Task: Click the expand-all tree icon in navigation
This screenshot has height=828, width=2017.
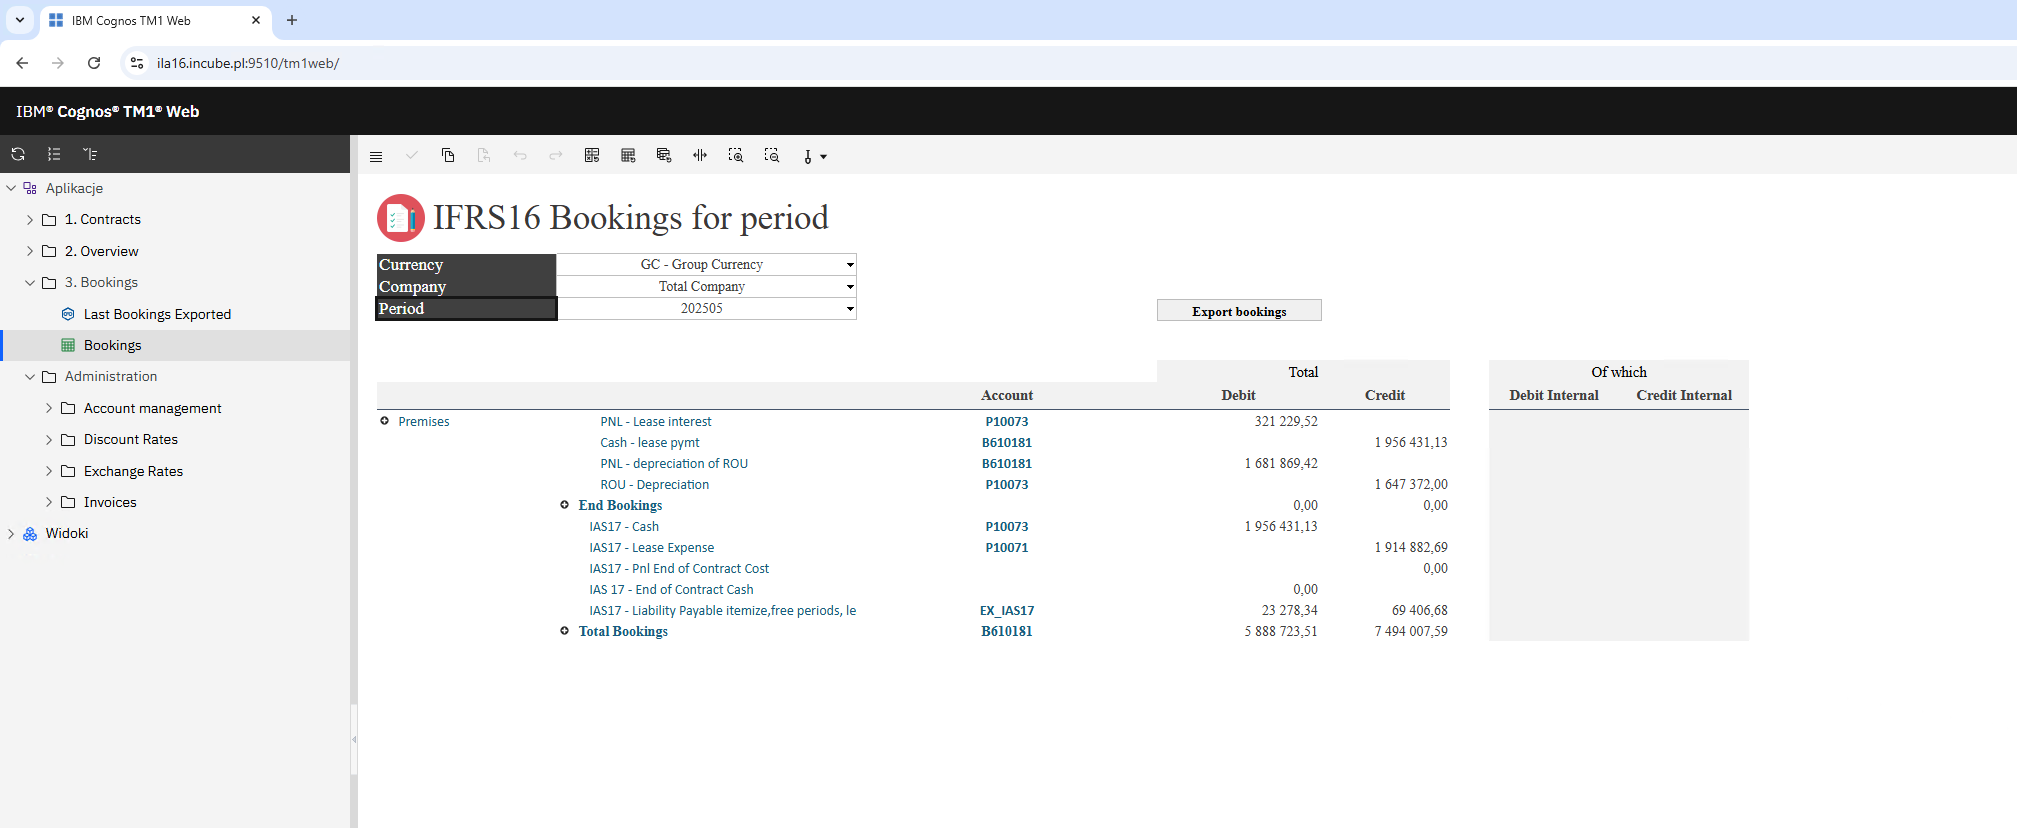Action: tap(54, 154)
